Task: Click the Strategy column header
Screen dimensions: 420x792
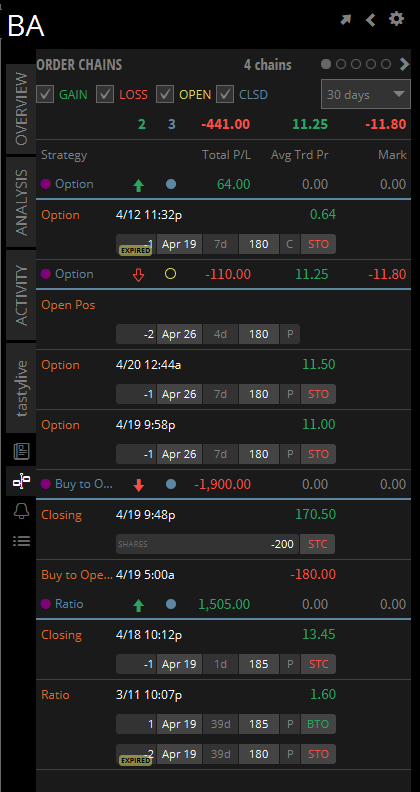Action: pos(64,155)
